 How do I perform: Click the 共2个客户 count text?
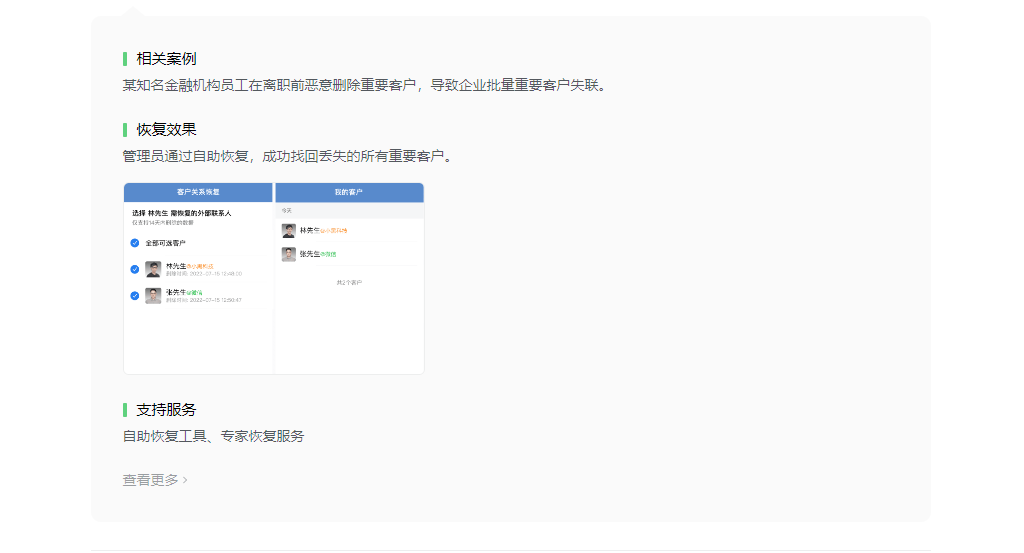pos(349,283)
